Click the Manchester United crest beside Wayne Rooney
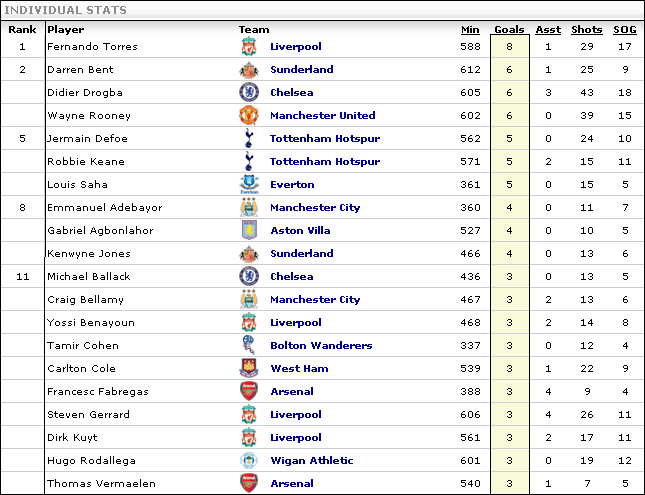This screenshot has width=645, height=495. click(x=249, y=115)
